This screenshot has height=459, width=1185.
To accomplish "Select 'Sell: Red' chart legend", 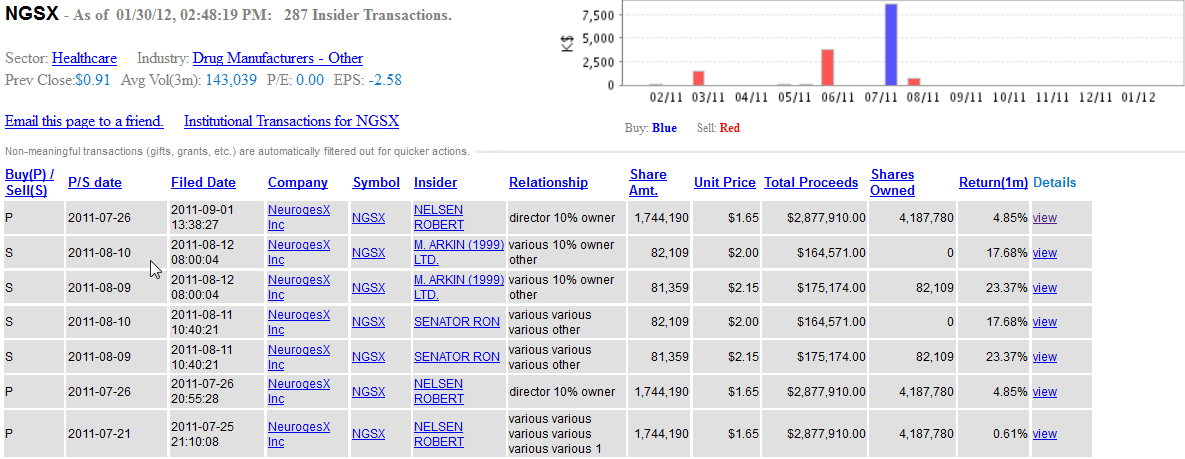I will click(718, 128).
